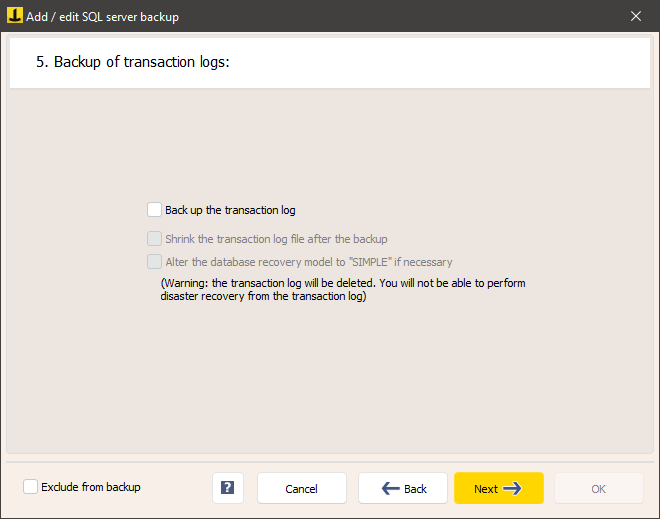The height and width of the screenshot is (519, 660).
Task: Enable the Back up the transaction log checkbox
Action: coord(154,210)
